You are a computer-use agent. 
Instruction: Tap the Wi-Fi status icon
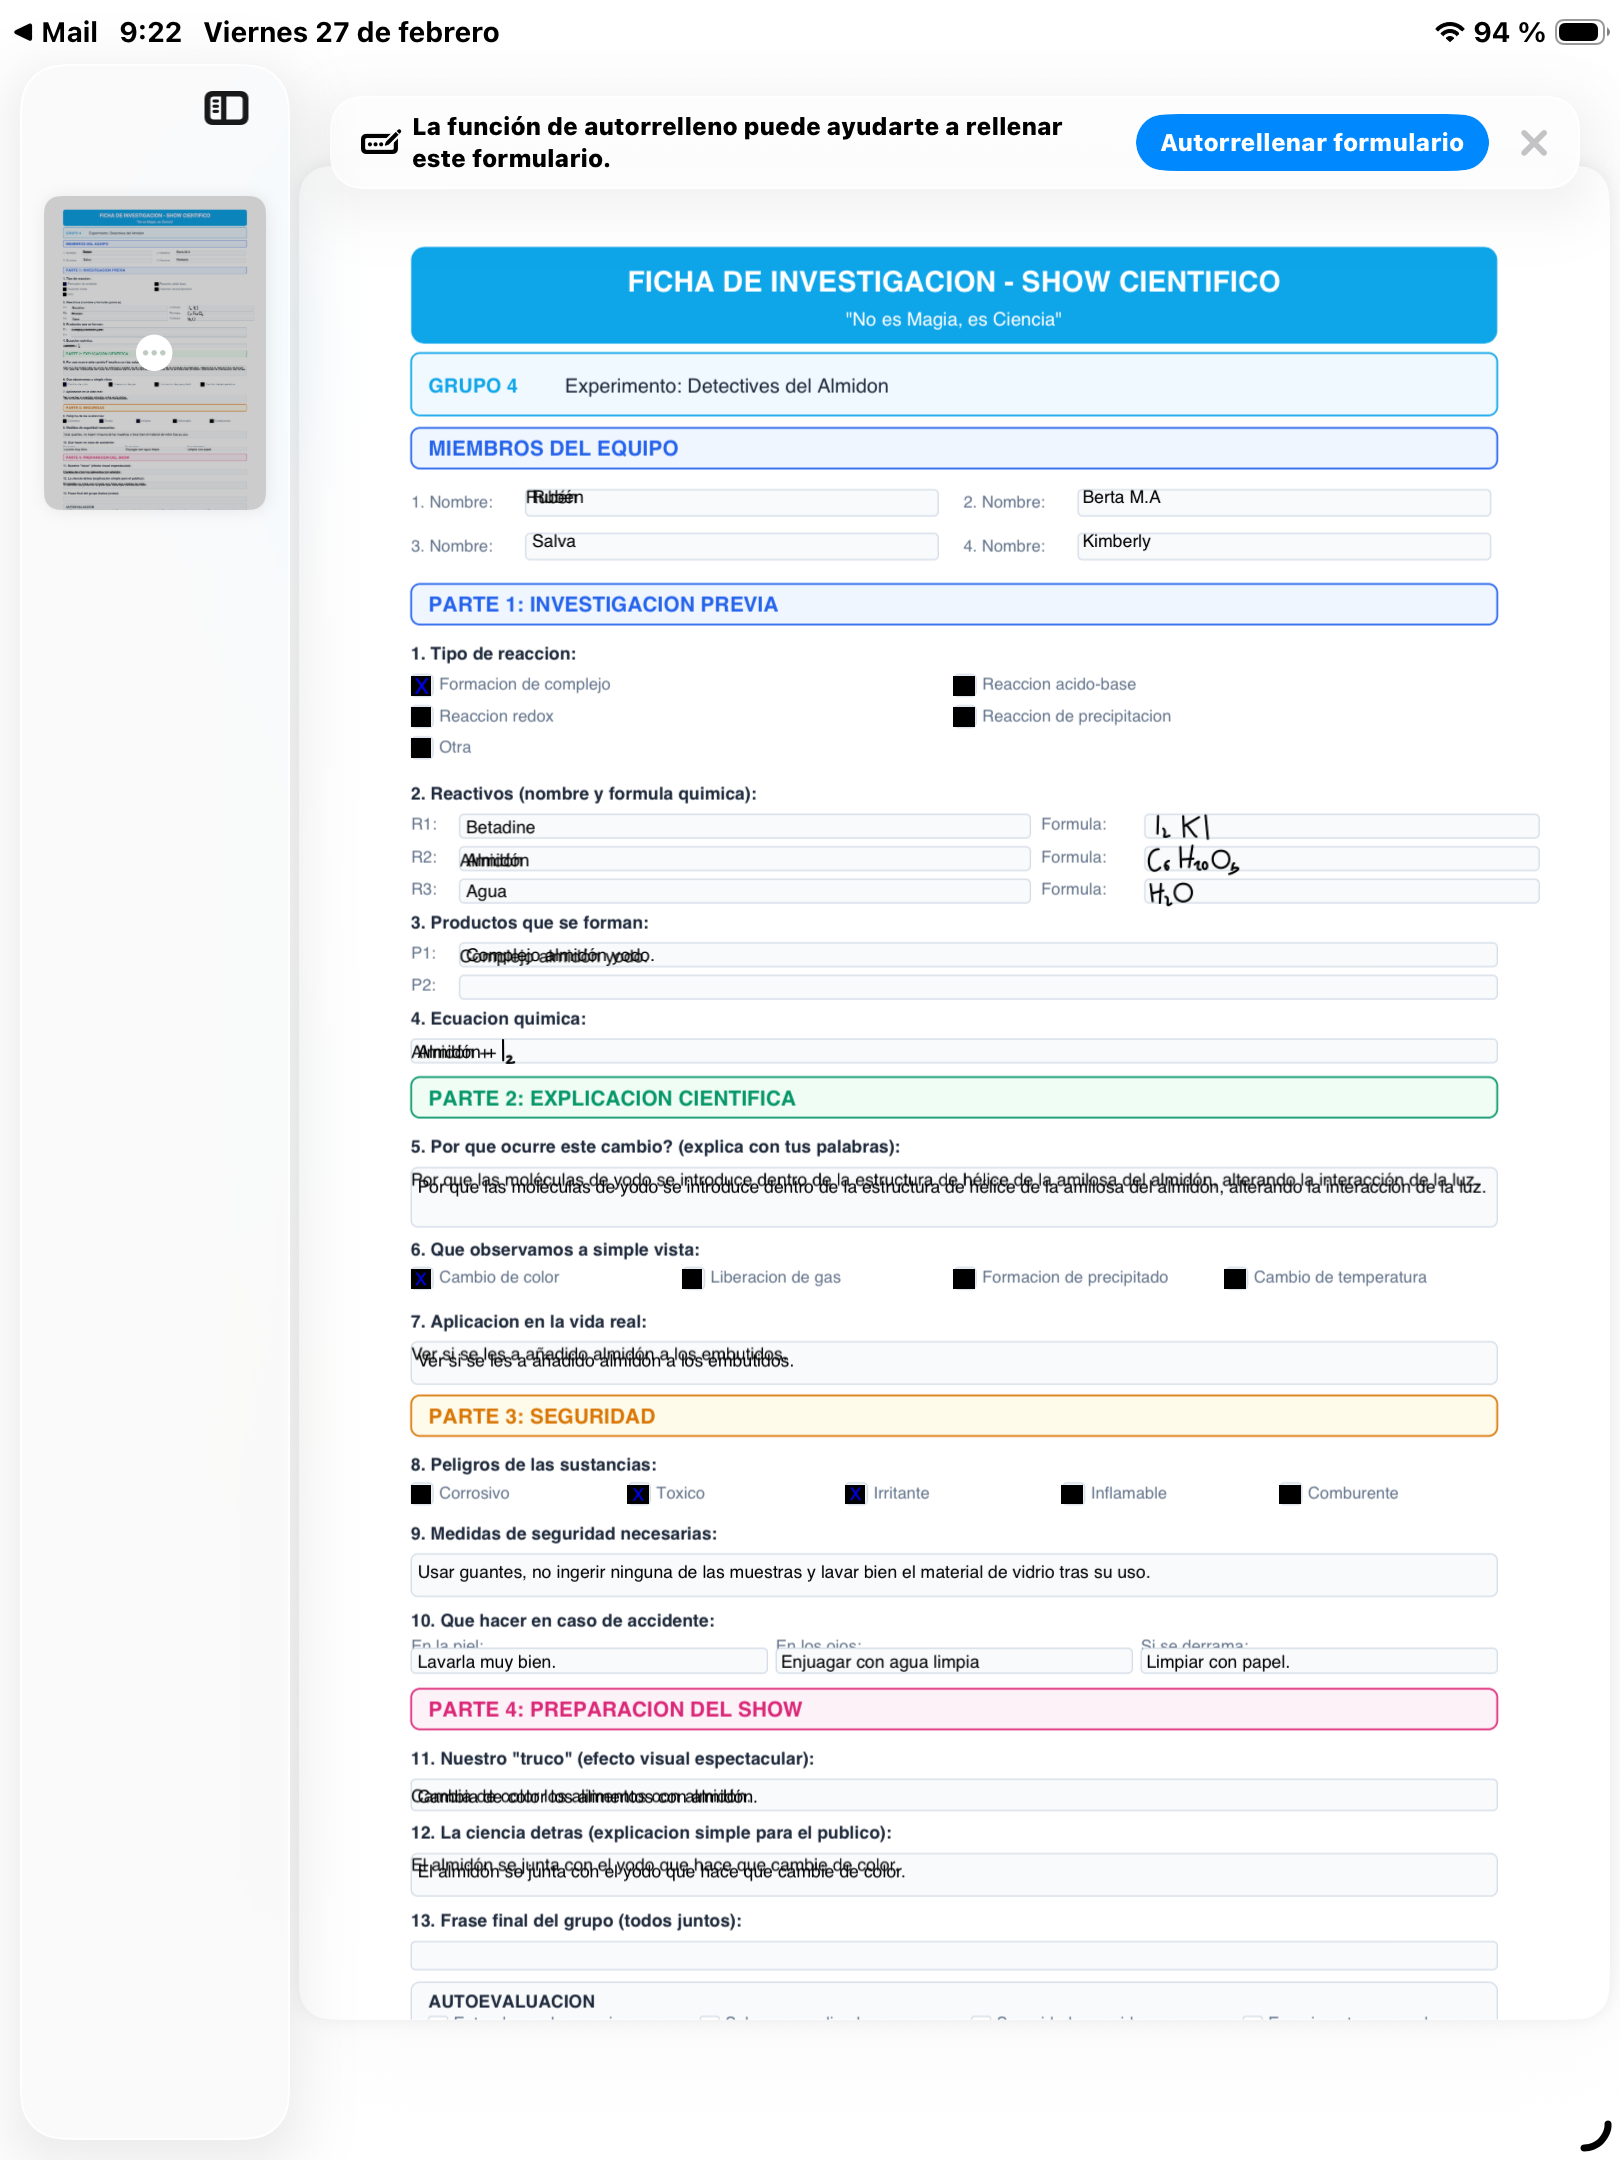tap(1449, 32)
